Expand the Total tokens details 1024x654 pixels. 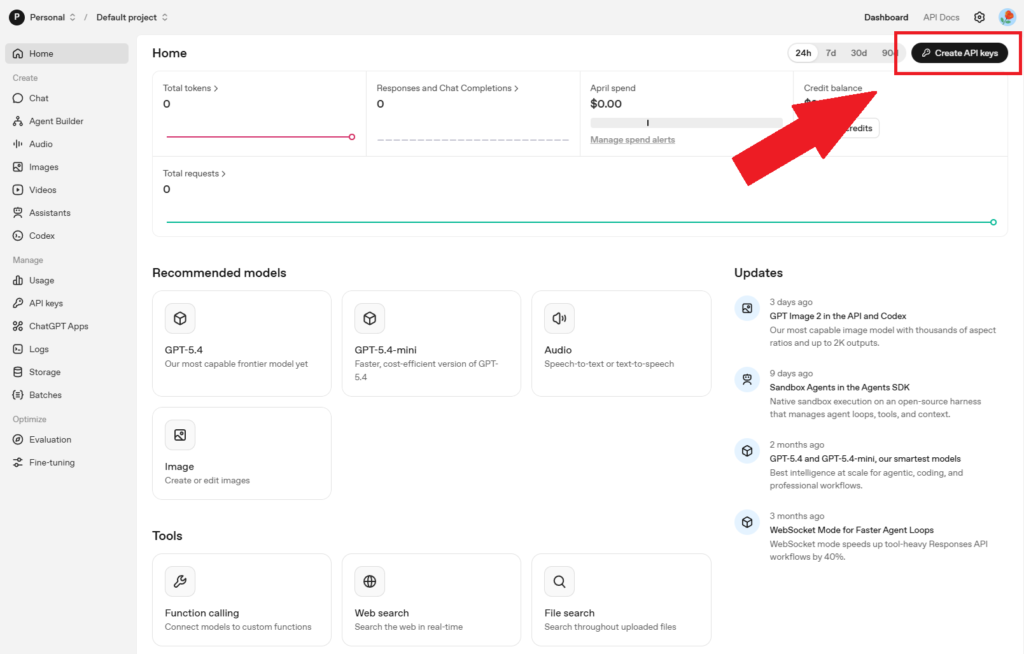191,88
